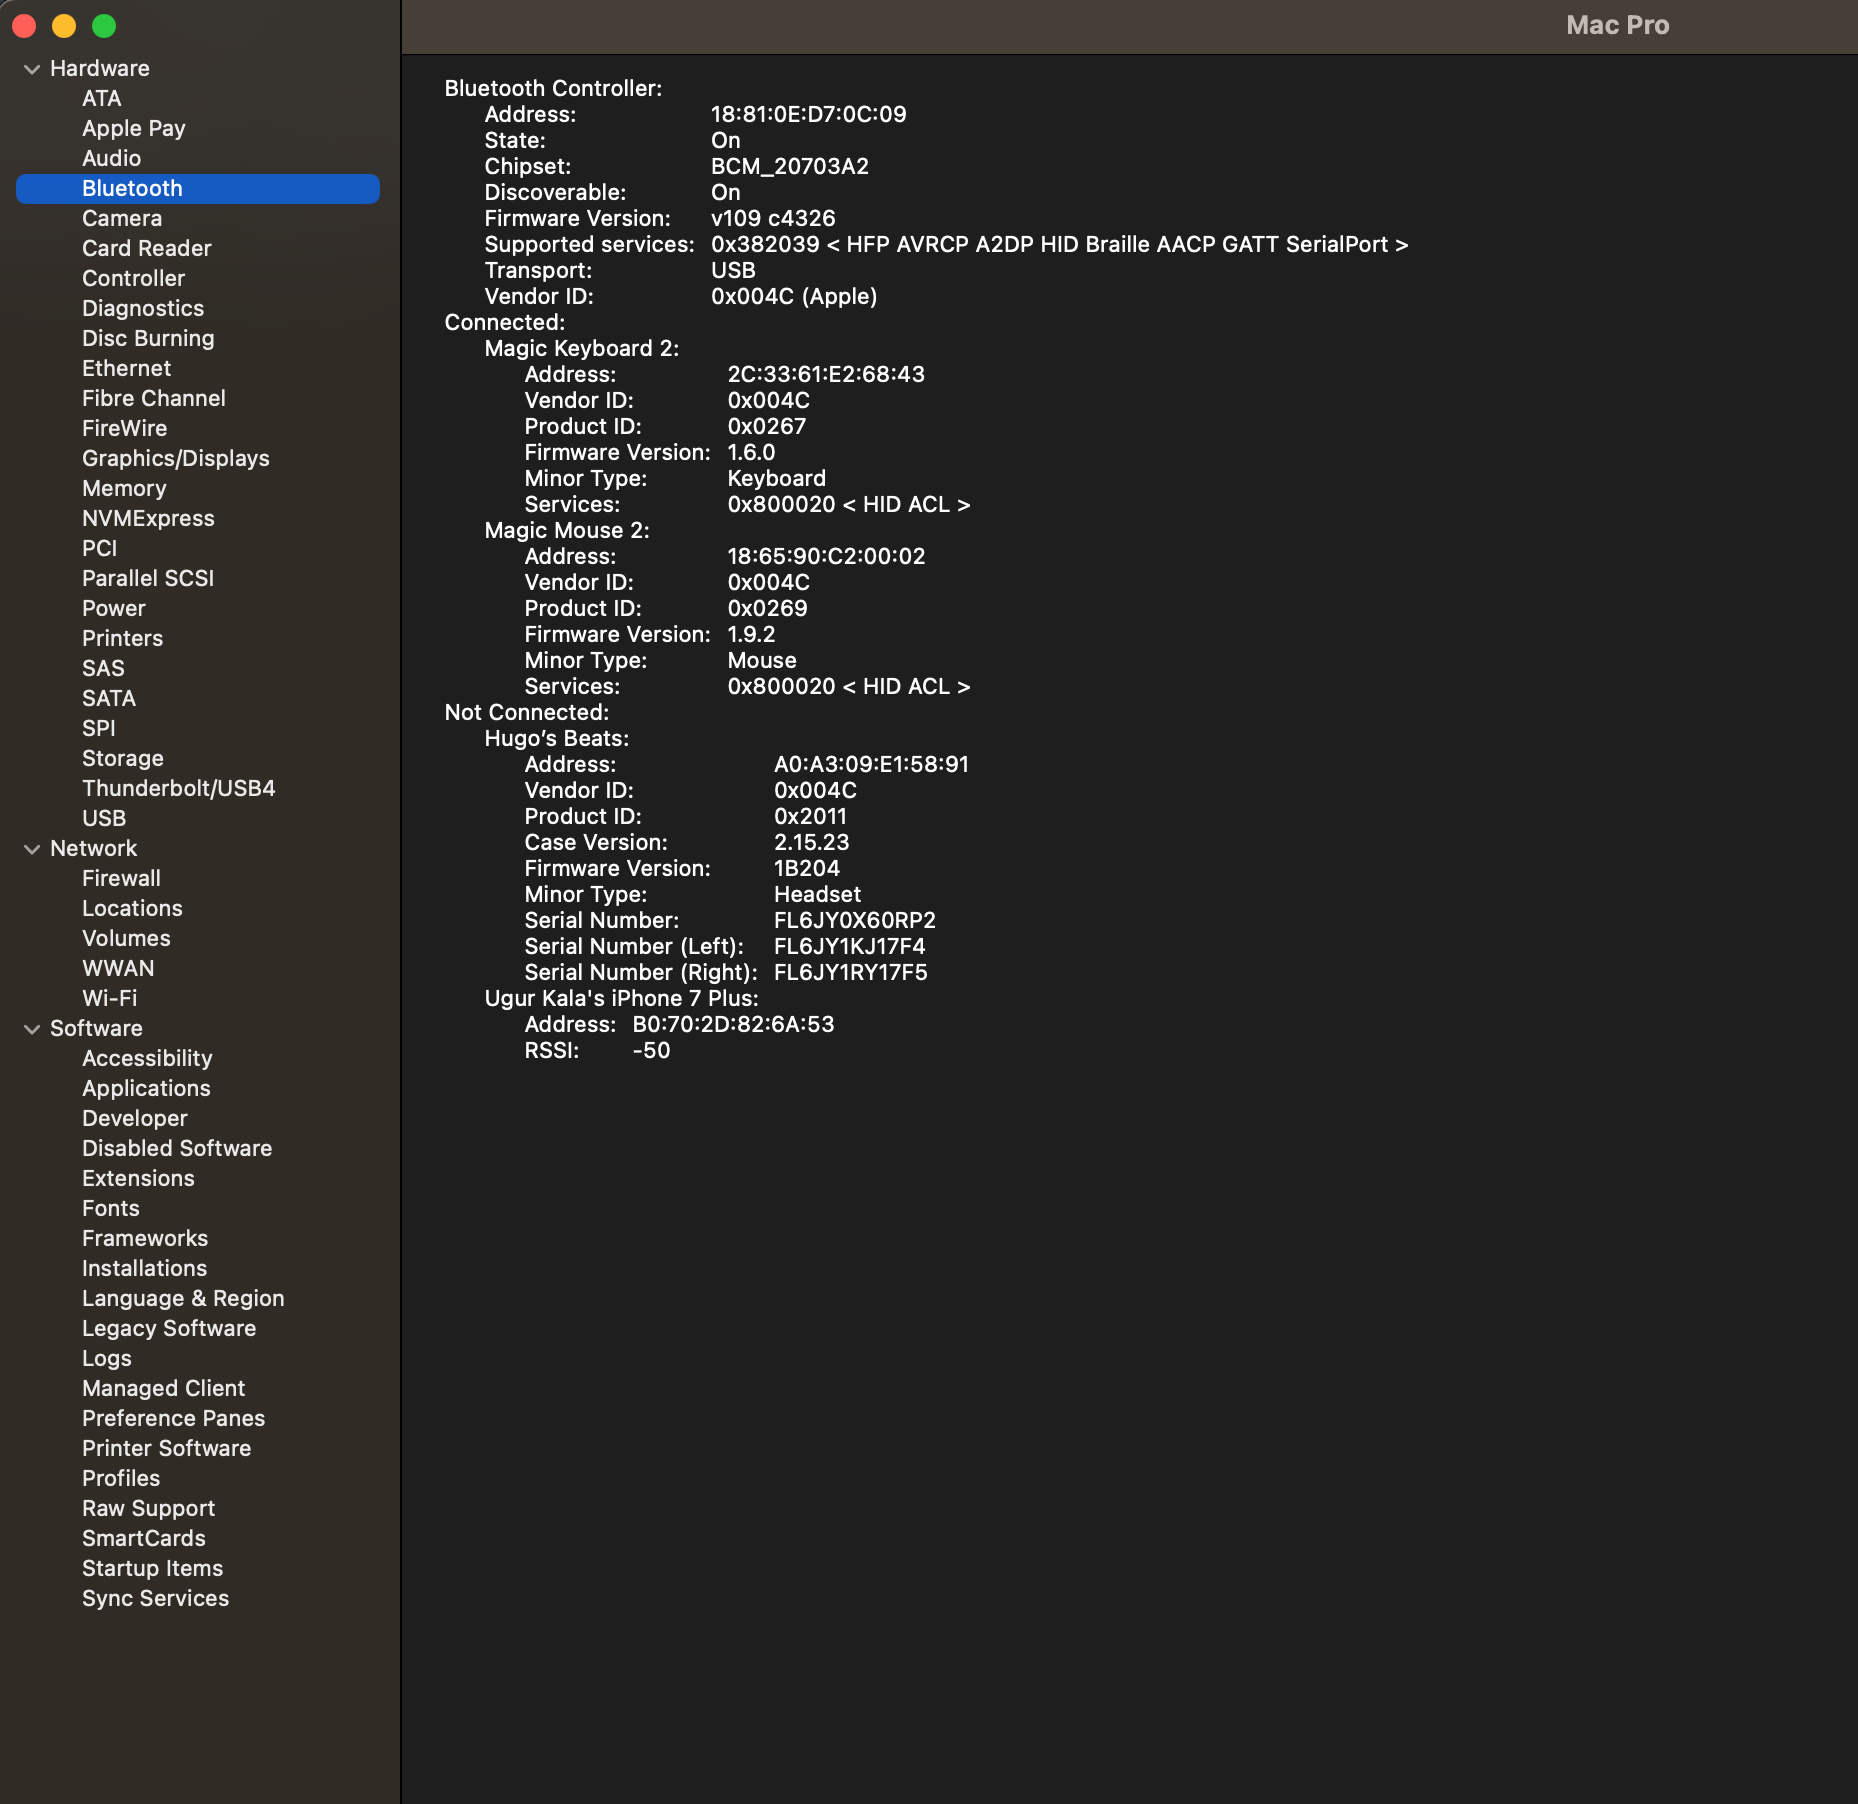Open Wi-Fi network information

tap(110, 998)
